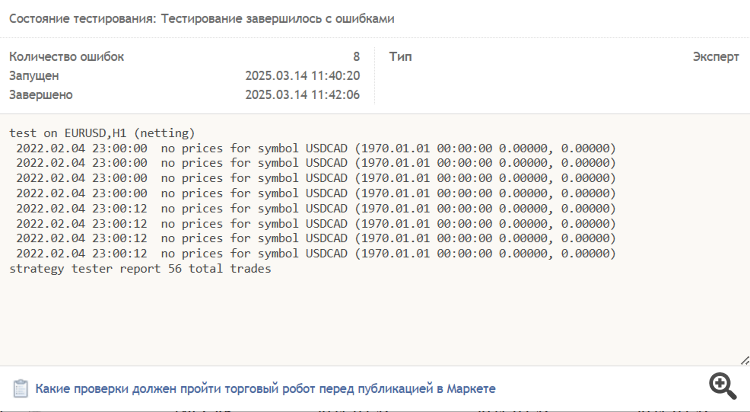
Task: Click the 'Тип' field label
Action: 400,57
